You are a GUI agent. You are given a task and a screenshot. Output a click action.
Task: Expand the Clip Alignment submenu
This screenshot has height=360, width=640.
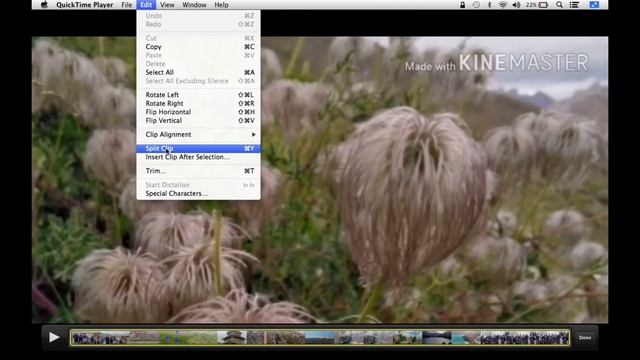click(198, 134)
